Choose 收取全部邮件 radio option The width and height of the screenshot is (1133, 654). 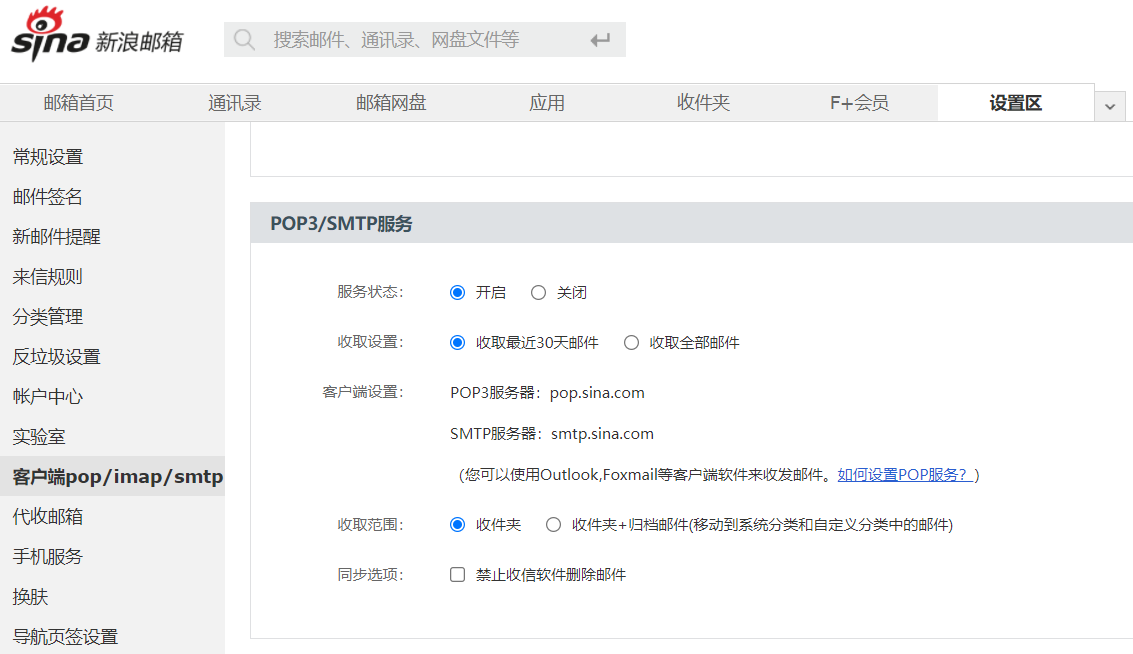coord(632,343)
